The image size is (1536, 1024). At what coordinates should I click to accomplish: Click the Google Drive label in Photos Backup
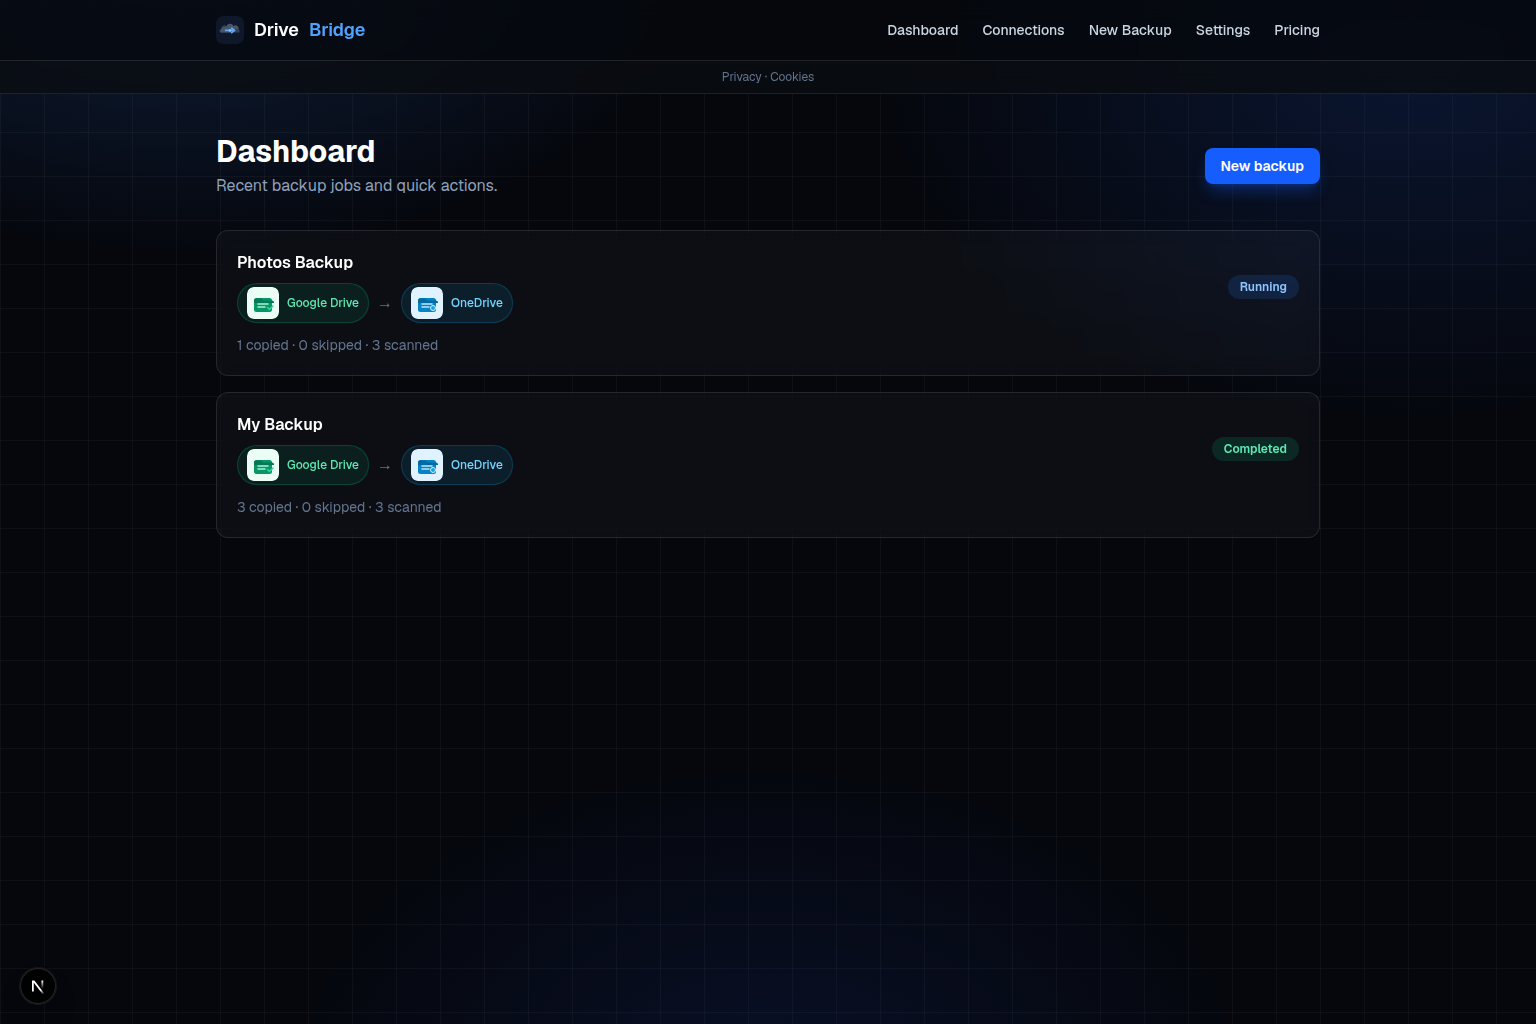click(x=323, y=303)
